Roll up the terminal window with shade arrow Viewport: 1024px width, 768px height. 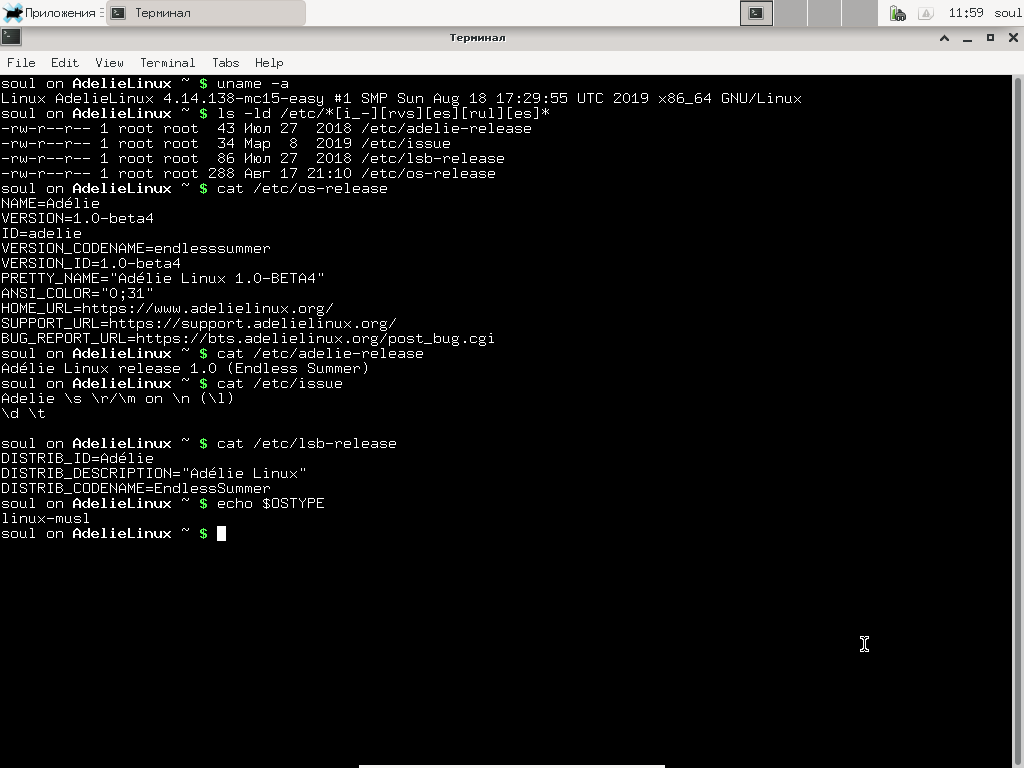click(944, 38)
